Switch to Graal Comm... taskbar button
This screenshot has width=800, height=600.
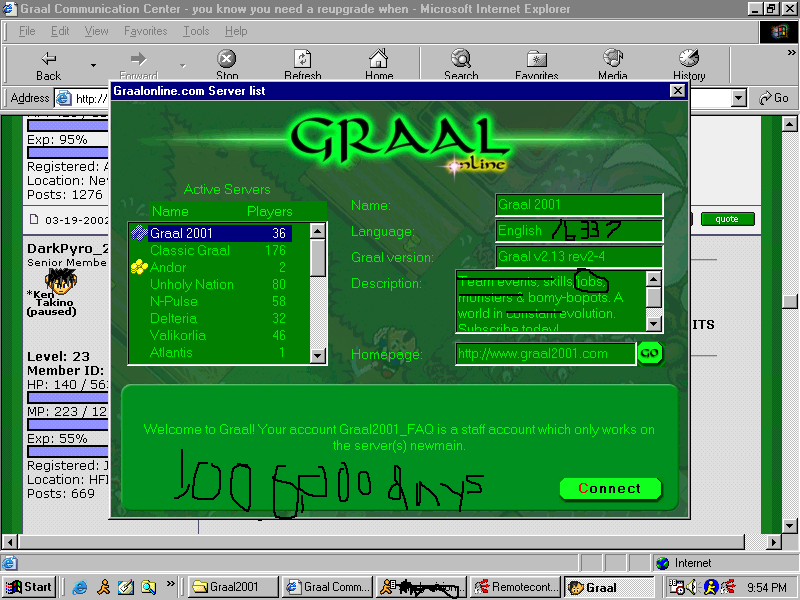328,587
